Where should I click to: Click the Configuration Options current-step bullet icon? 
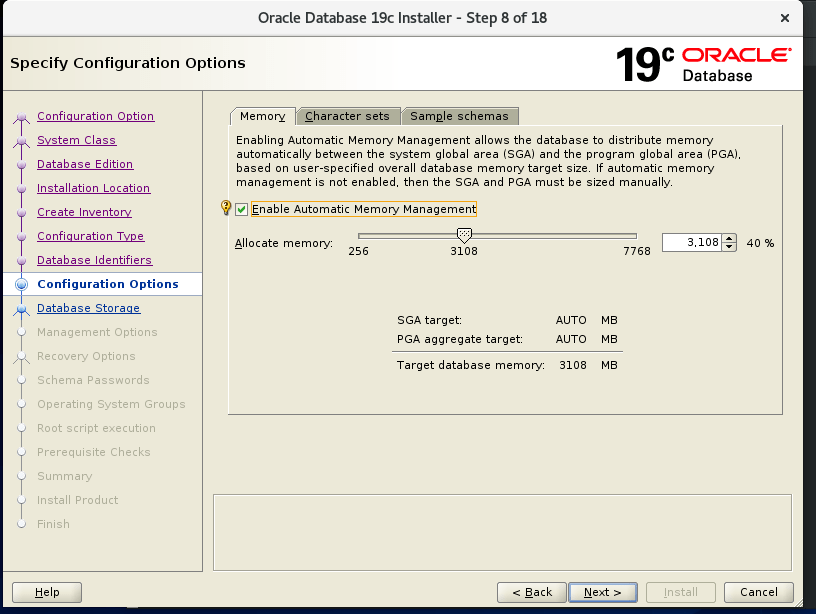21,284
